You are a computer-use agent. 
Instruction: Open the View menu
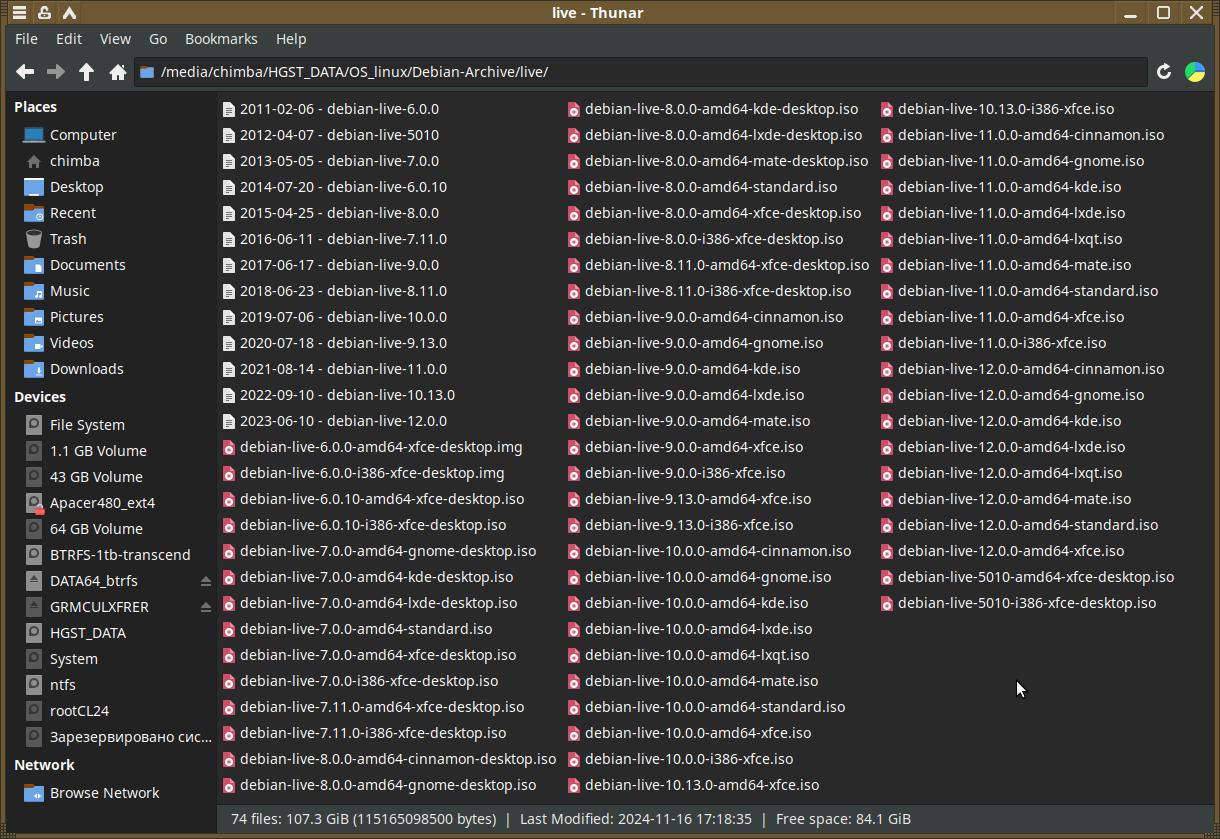point(115,39)
